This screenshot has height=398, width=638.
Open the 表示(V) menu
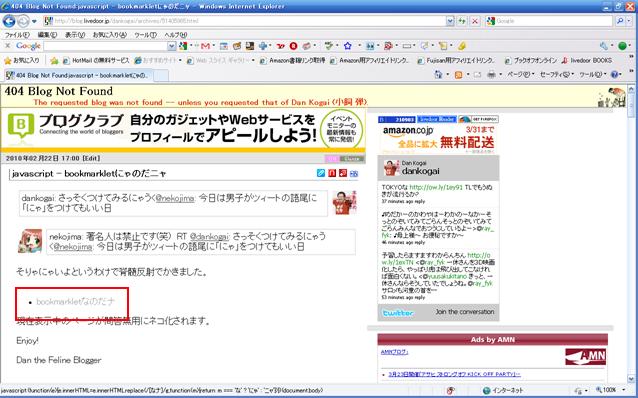pos(75,35)
